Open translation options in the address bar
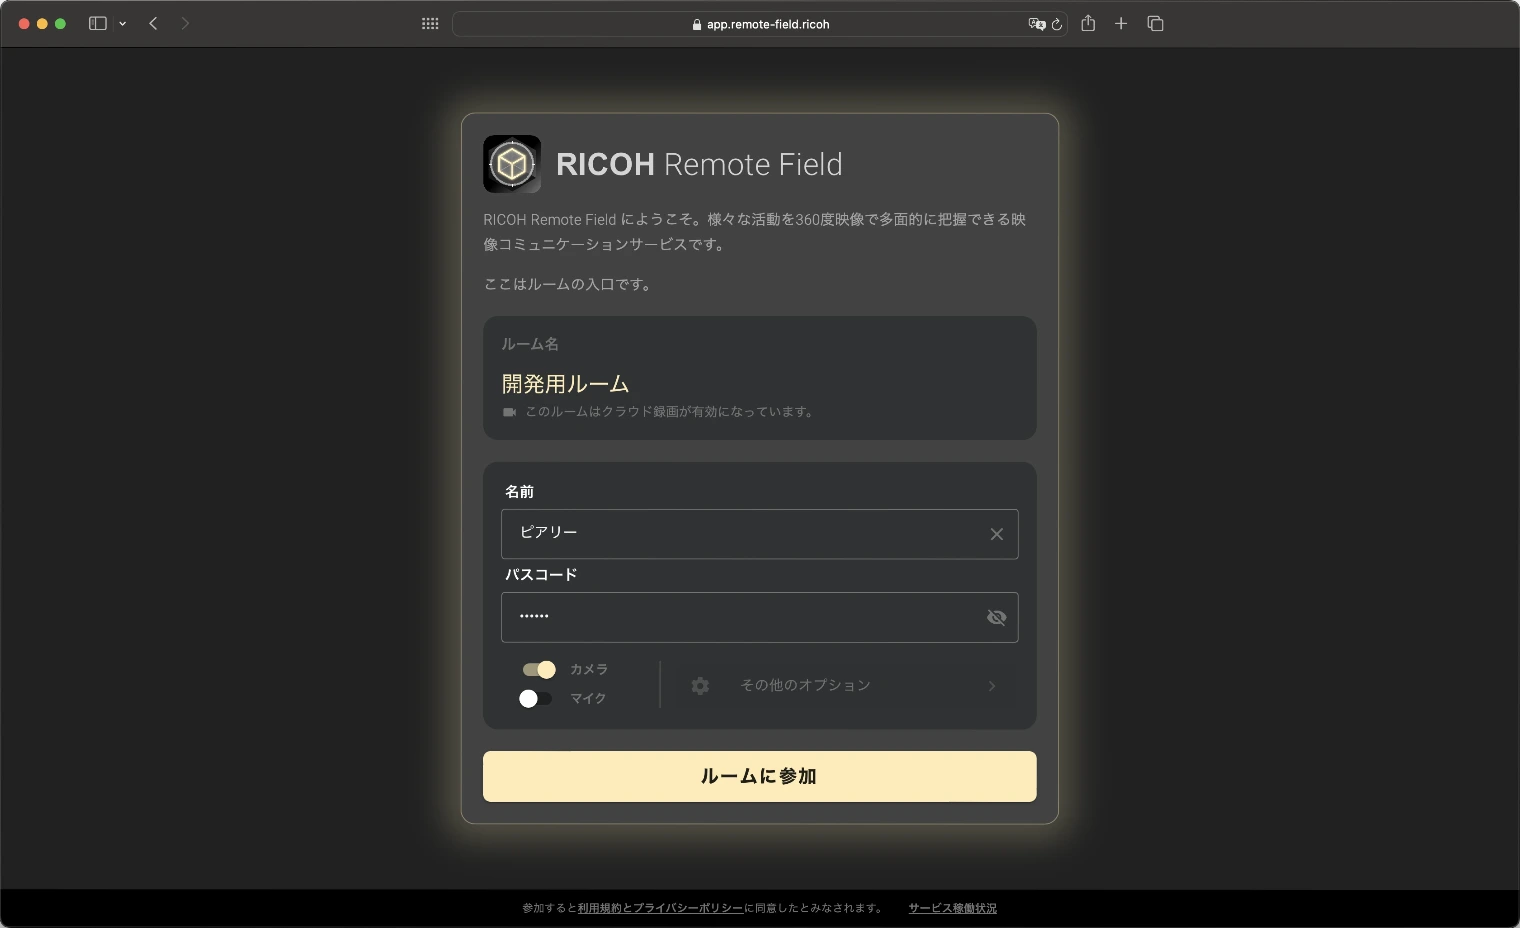 pos(1038,24)
